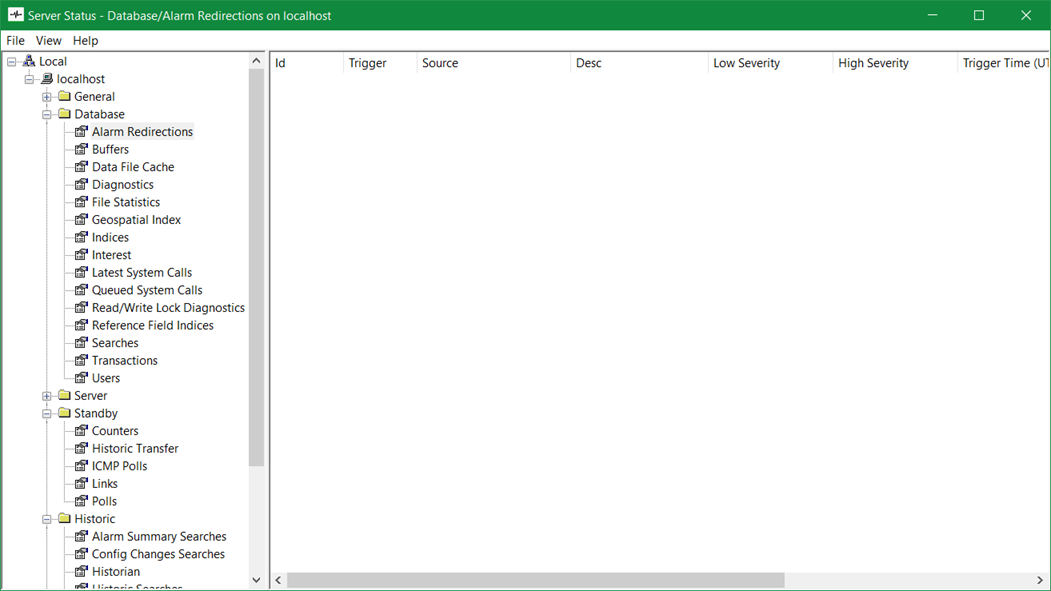Click the localhost server icon
The image size is (1051, 591).
(x=46, y=79)
